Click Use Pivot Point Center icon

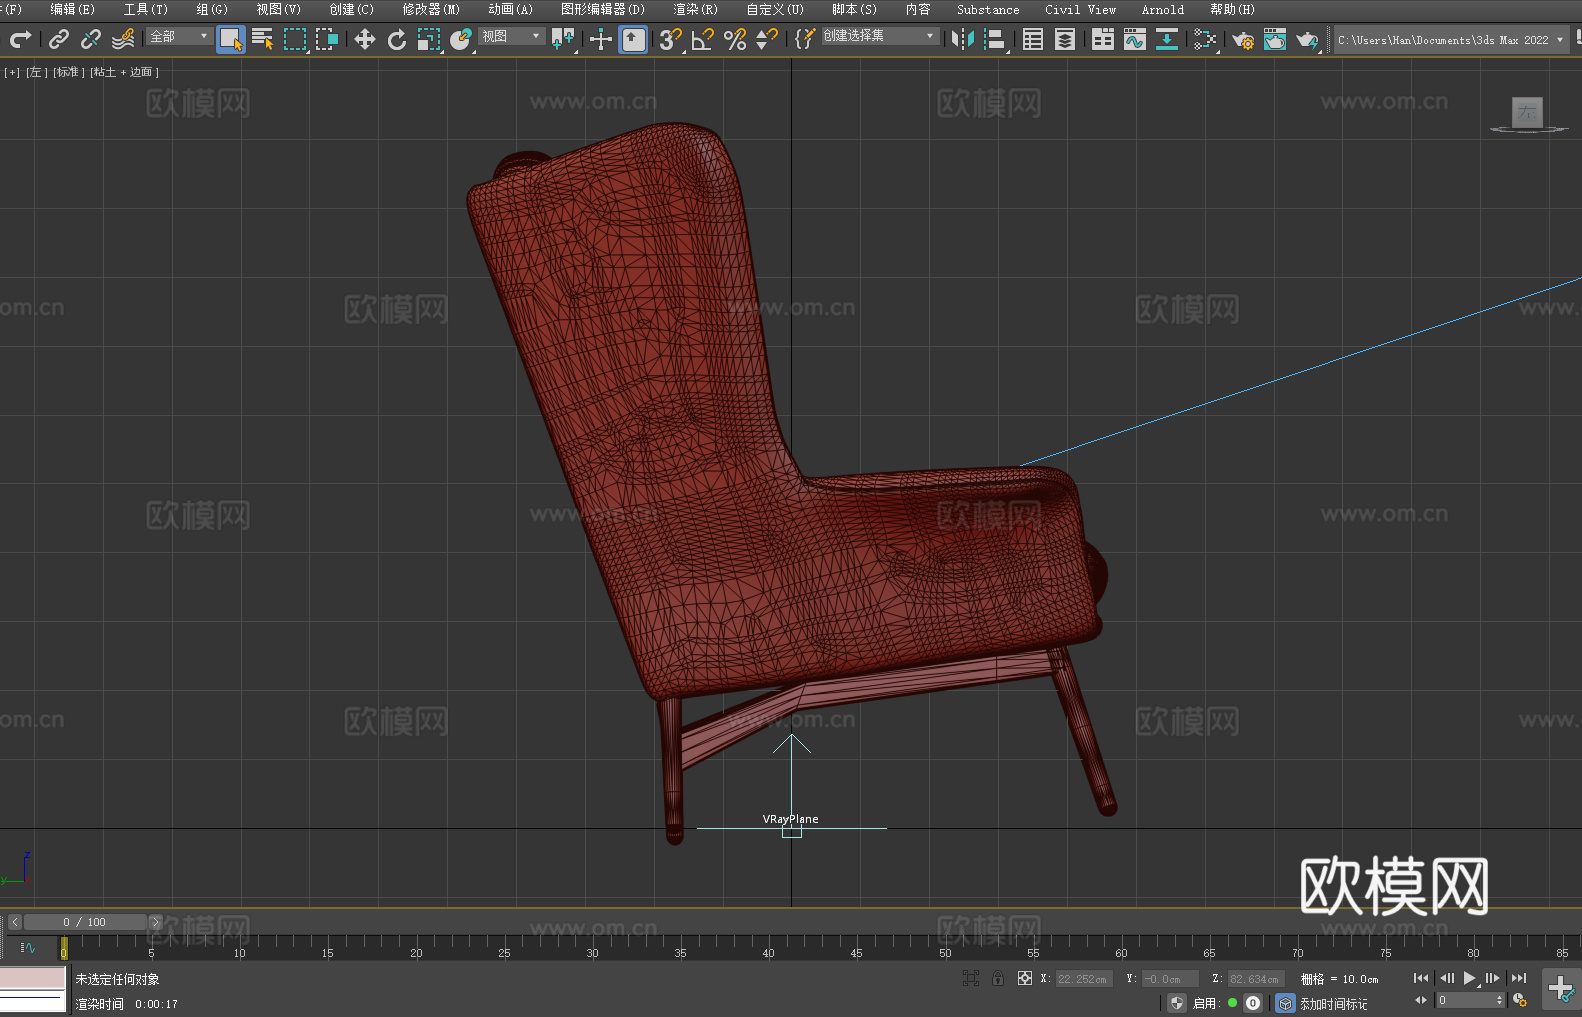click(563, 39)
